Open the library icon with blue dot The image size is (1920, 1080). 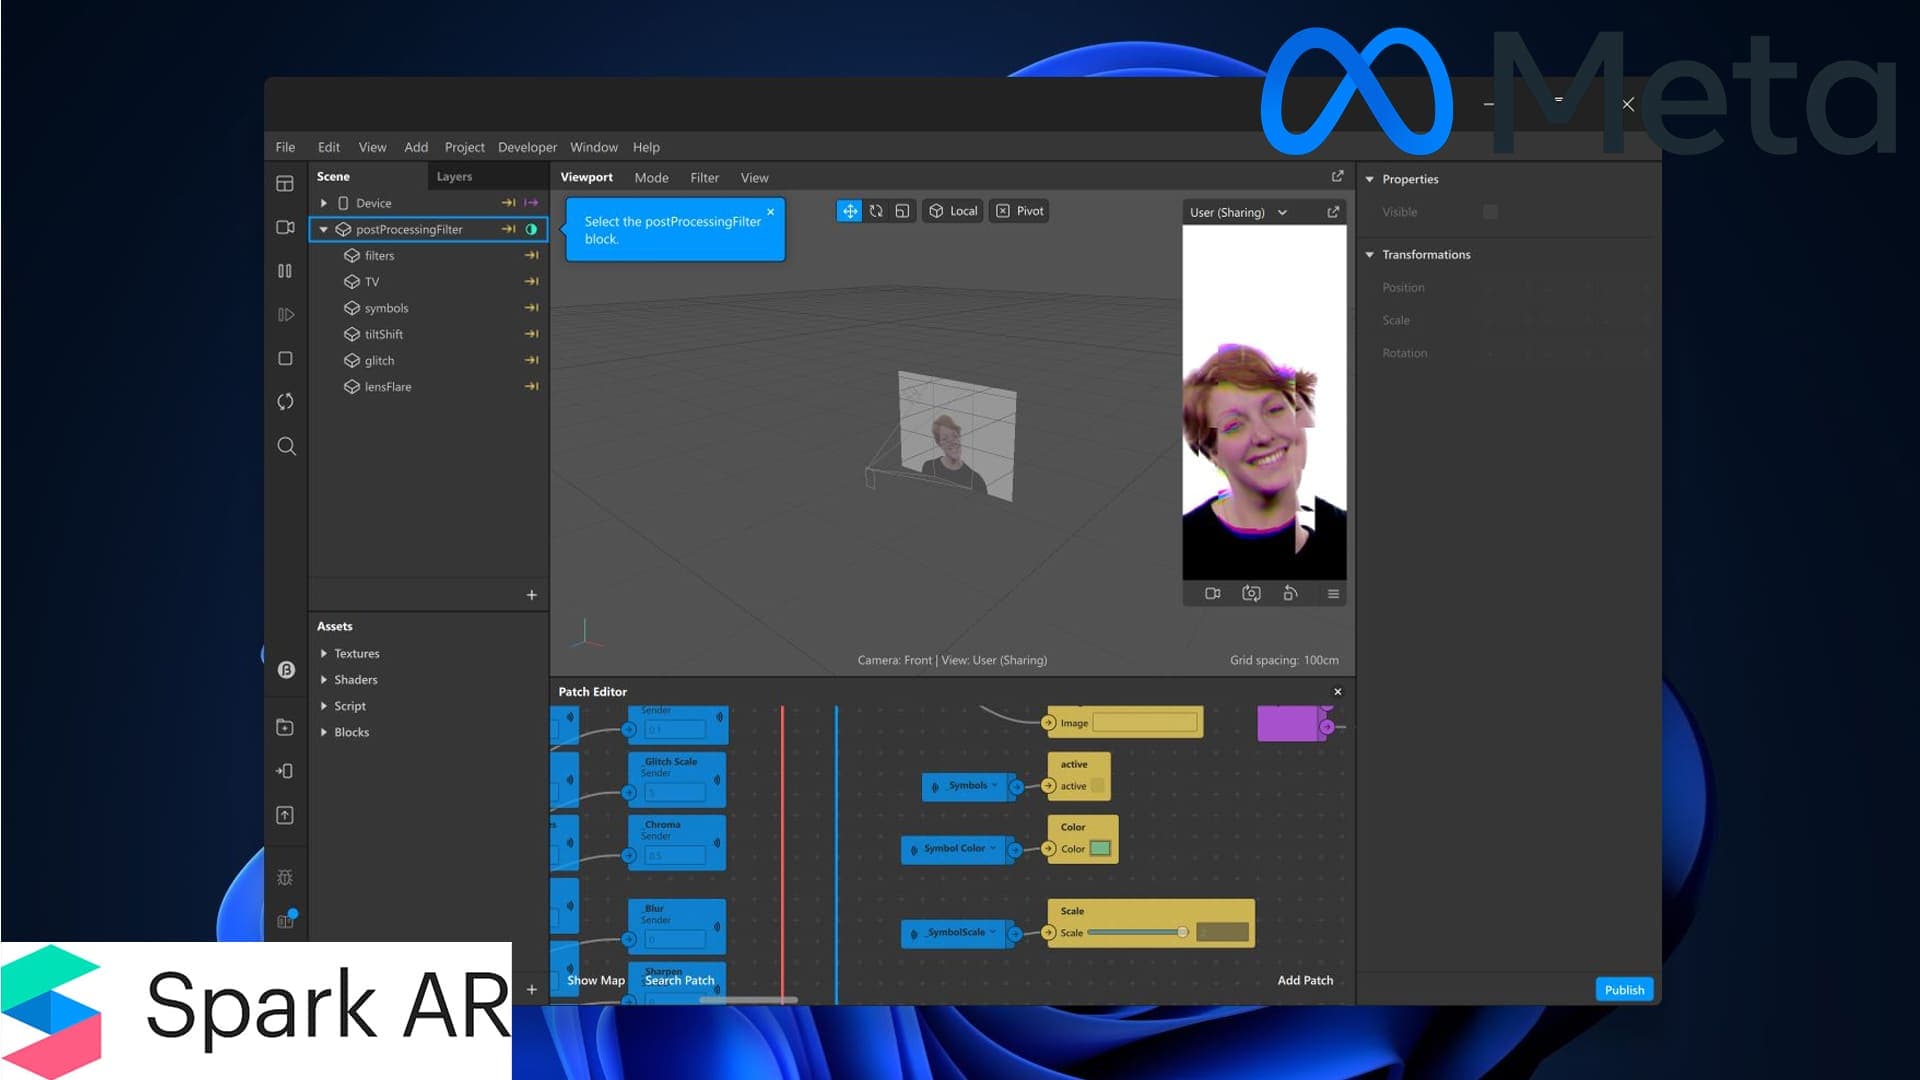tap(286, 920)
